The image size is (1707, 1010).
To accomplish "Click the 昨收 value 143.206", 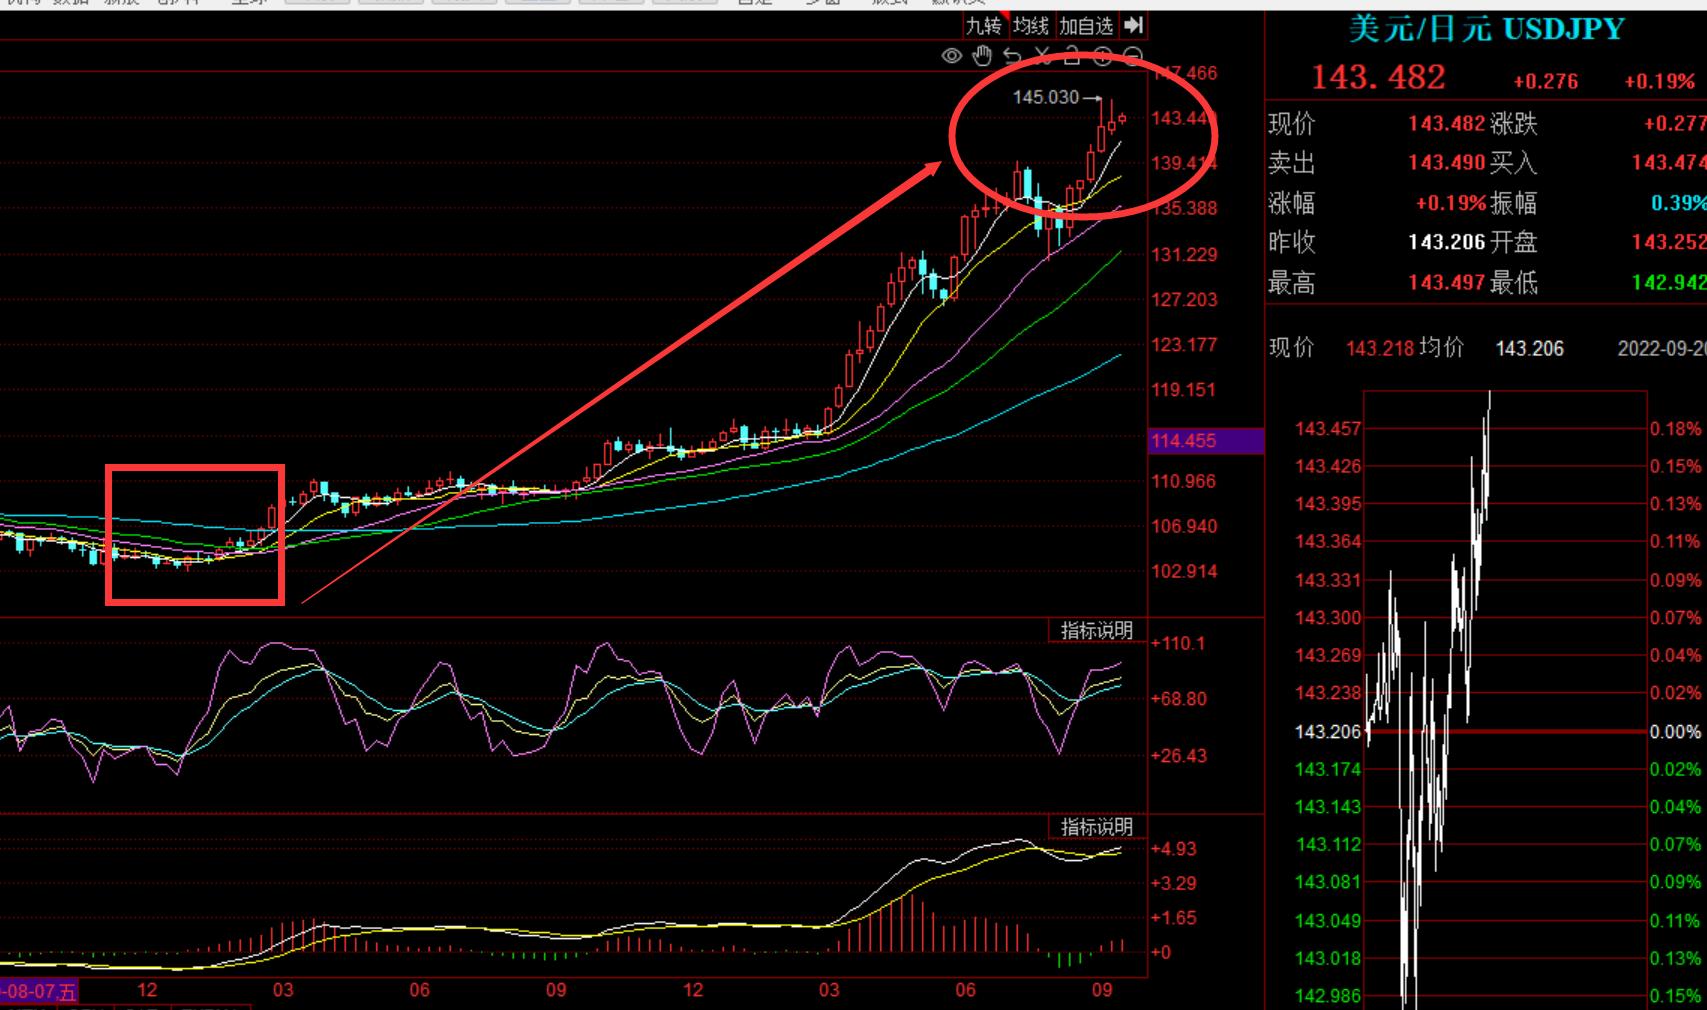I will [x=1446, y=242].
